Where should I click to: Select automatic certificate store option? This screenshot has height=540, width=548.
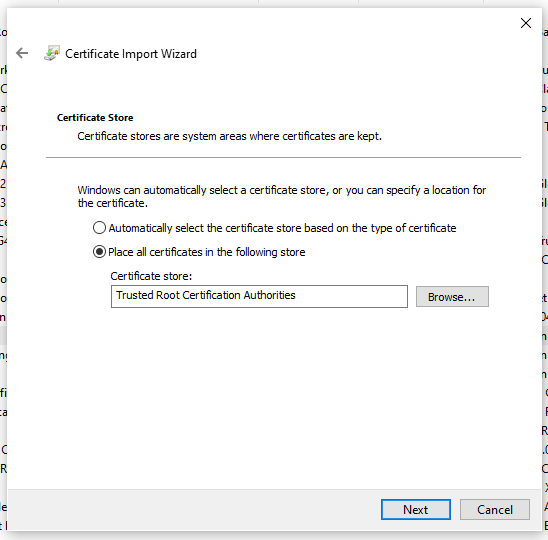tap(274, 228)
